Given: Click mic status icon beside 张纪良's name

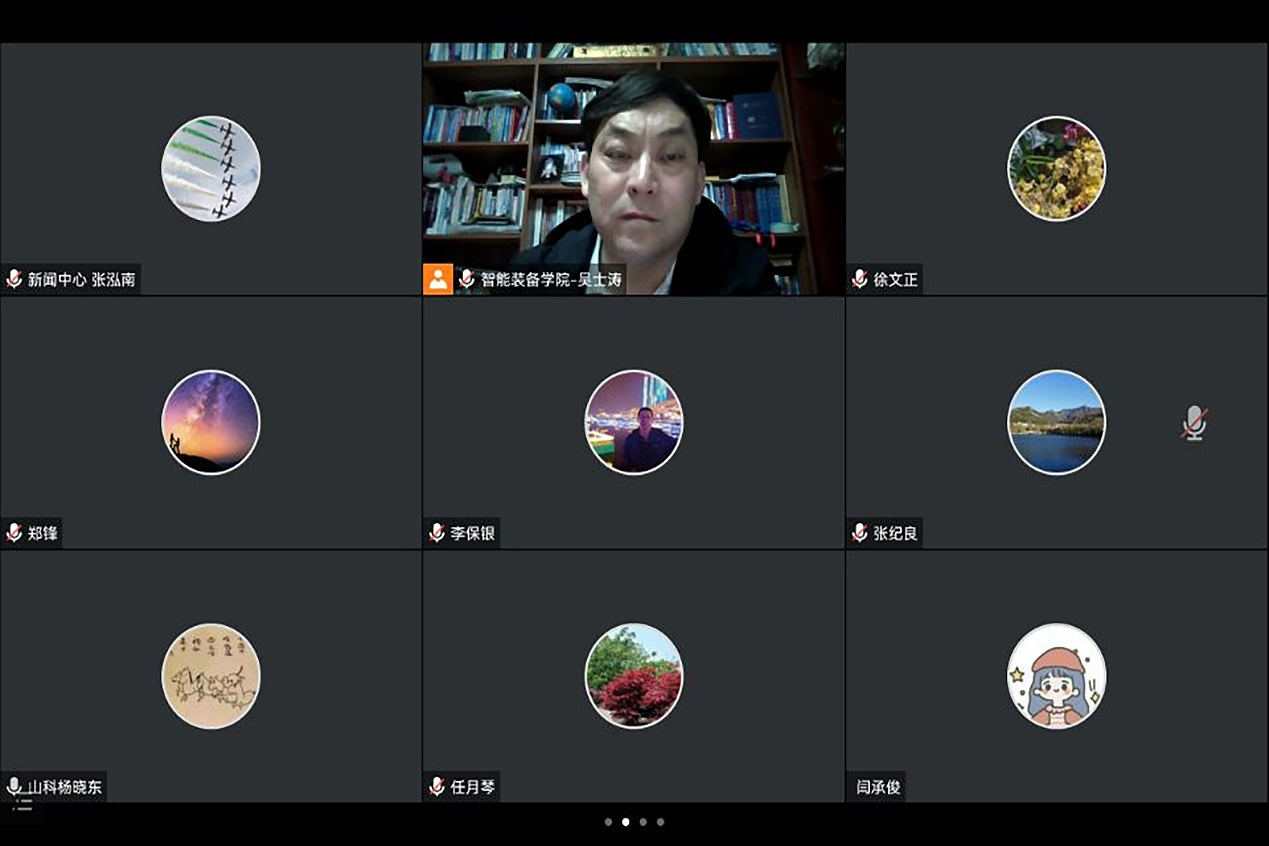Looking at the screenshot, I should 859,533.
